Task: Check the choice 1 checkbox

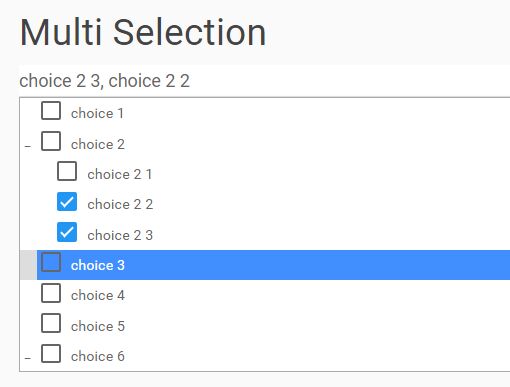Action: coord(51,110)
